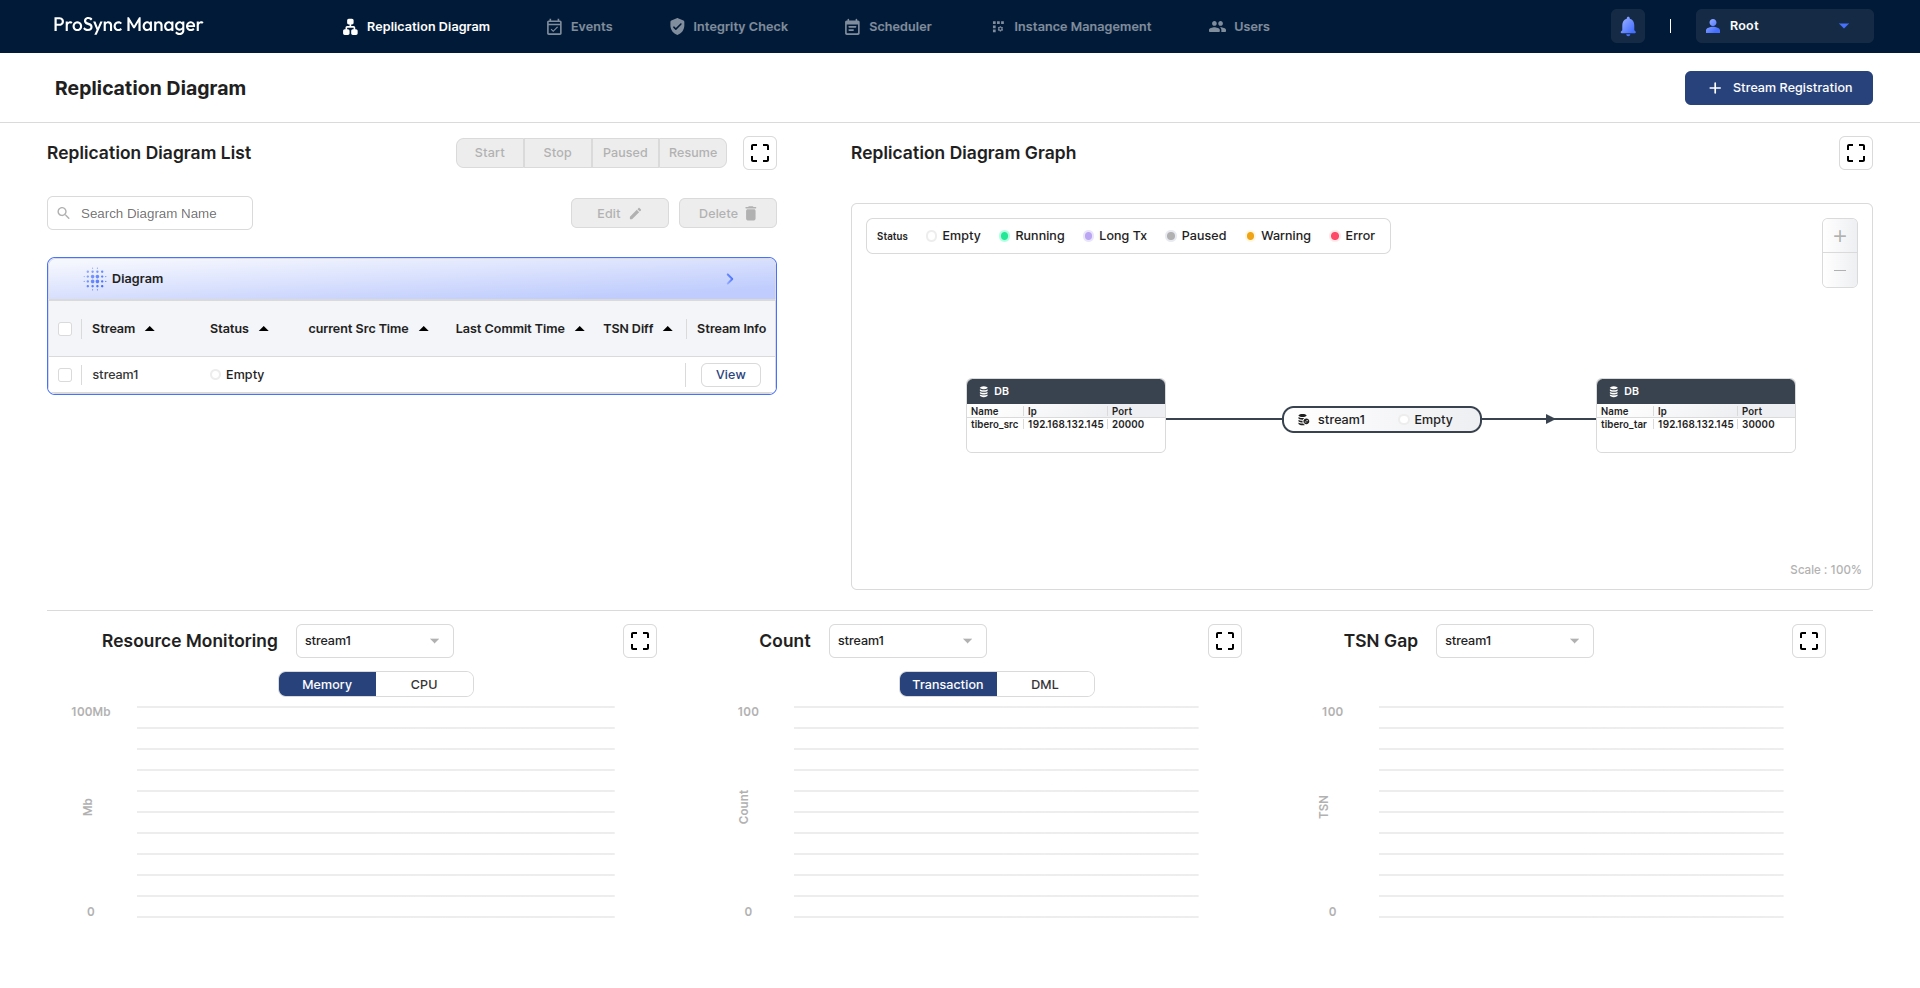Zoom in the graph with plus icon

[x=1839, y=236]
